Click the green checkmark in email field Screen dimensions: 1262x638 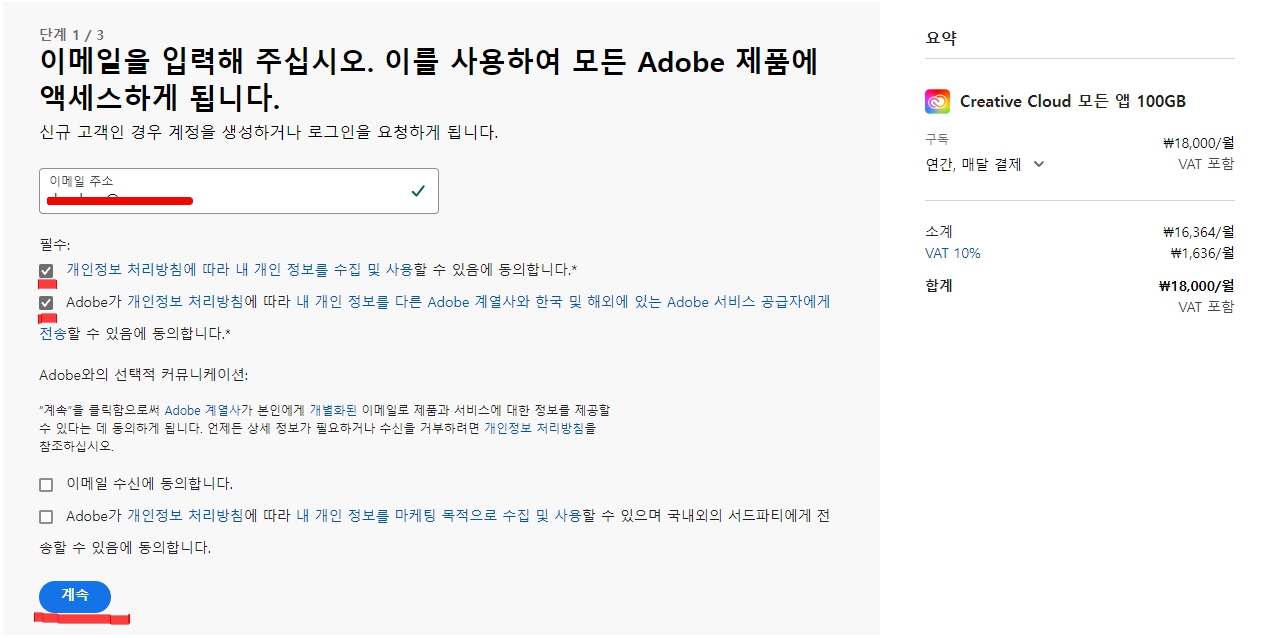pyautogui.click(x=418, y=191)
